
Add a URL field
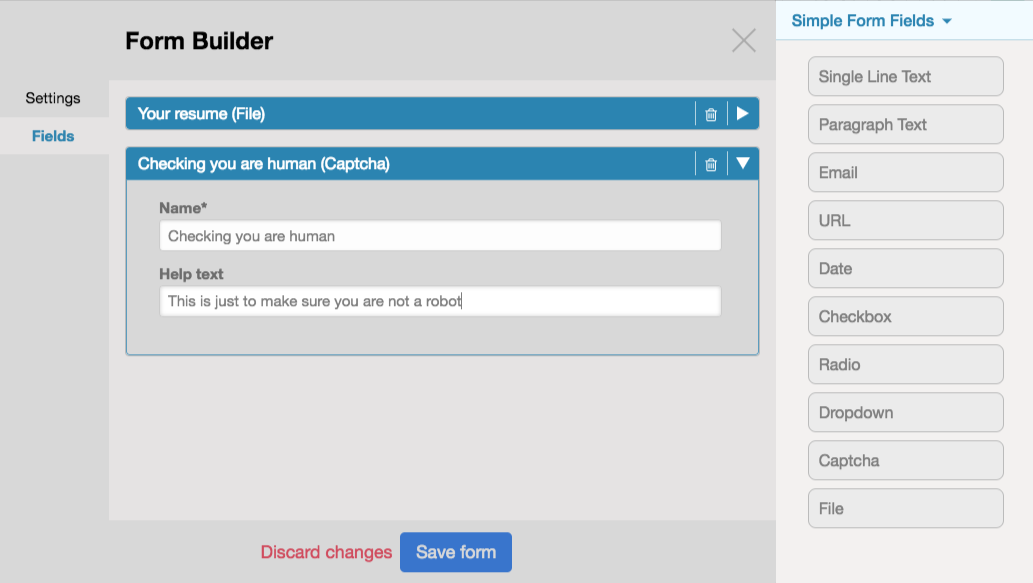click(905, 221)
